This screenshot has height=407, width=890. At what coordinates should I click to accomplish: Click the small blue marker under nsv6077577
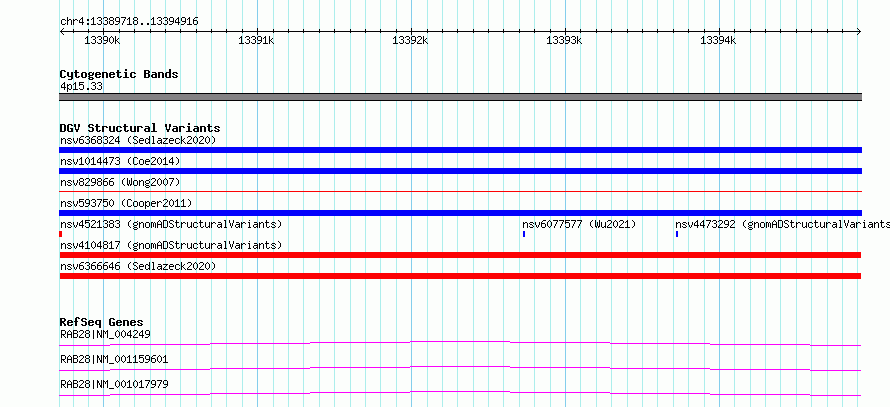[524, 234]
